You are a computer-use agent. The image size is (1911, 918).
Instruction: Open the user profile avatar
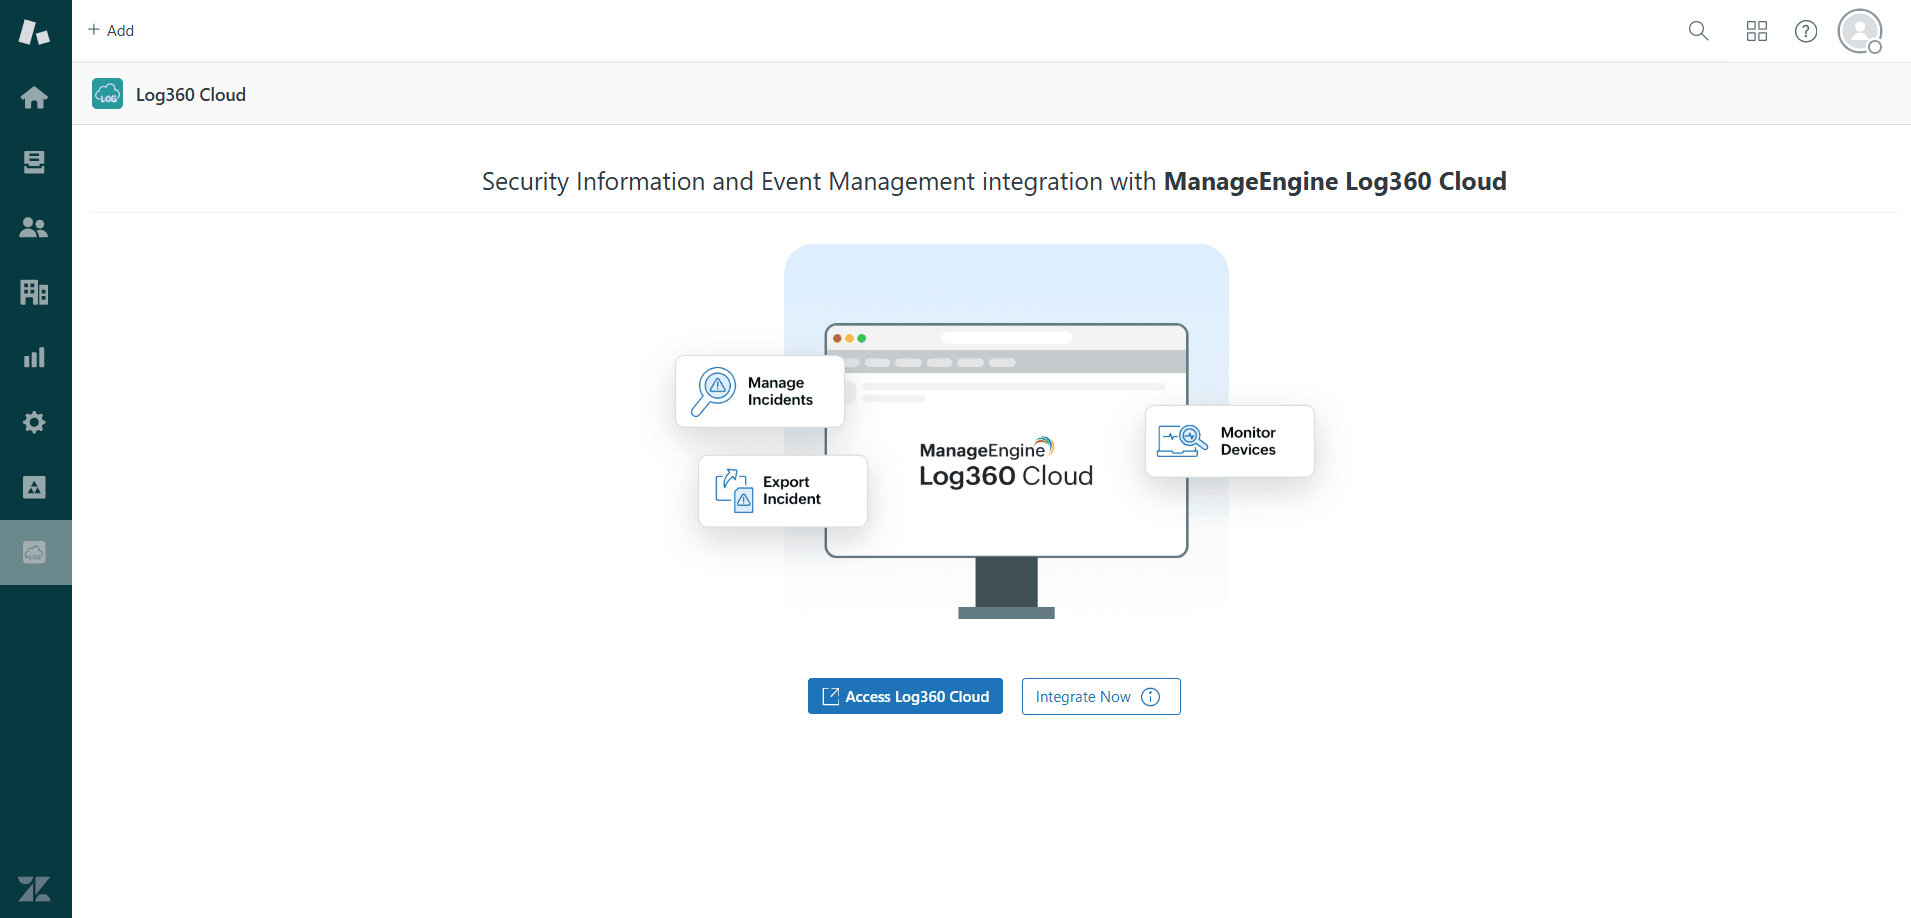click(x=1860, y=31)
